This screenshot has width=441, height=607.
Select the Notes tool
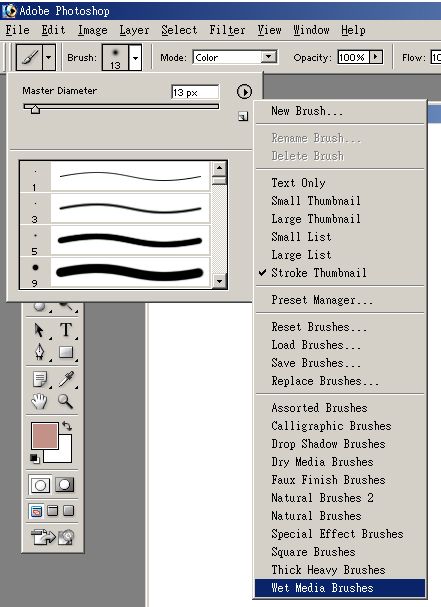(39, 379)
